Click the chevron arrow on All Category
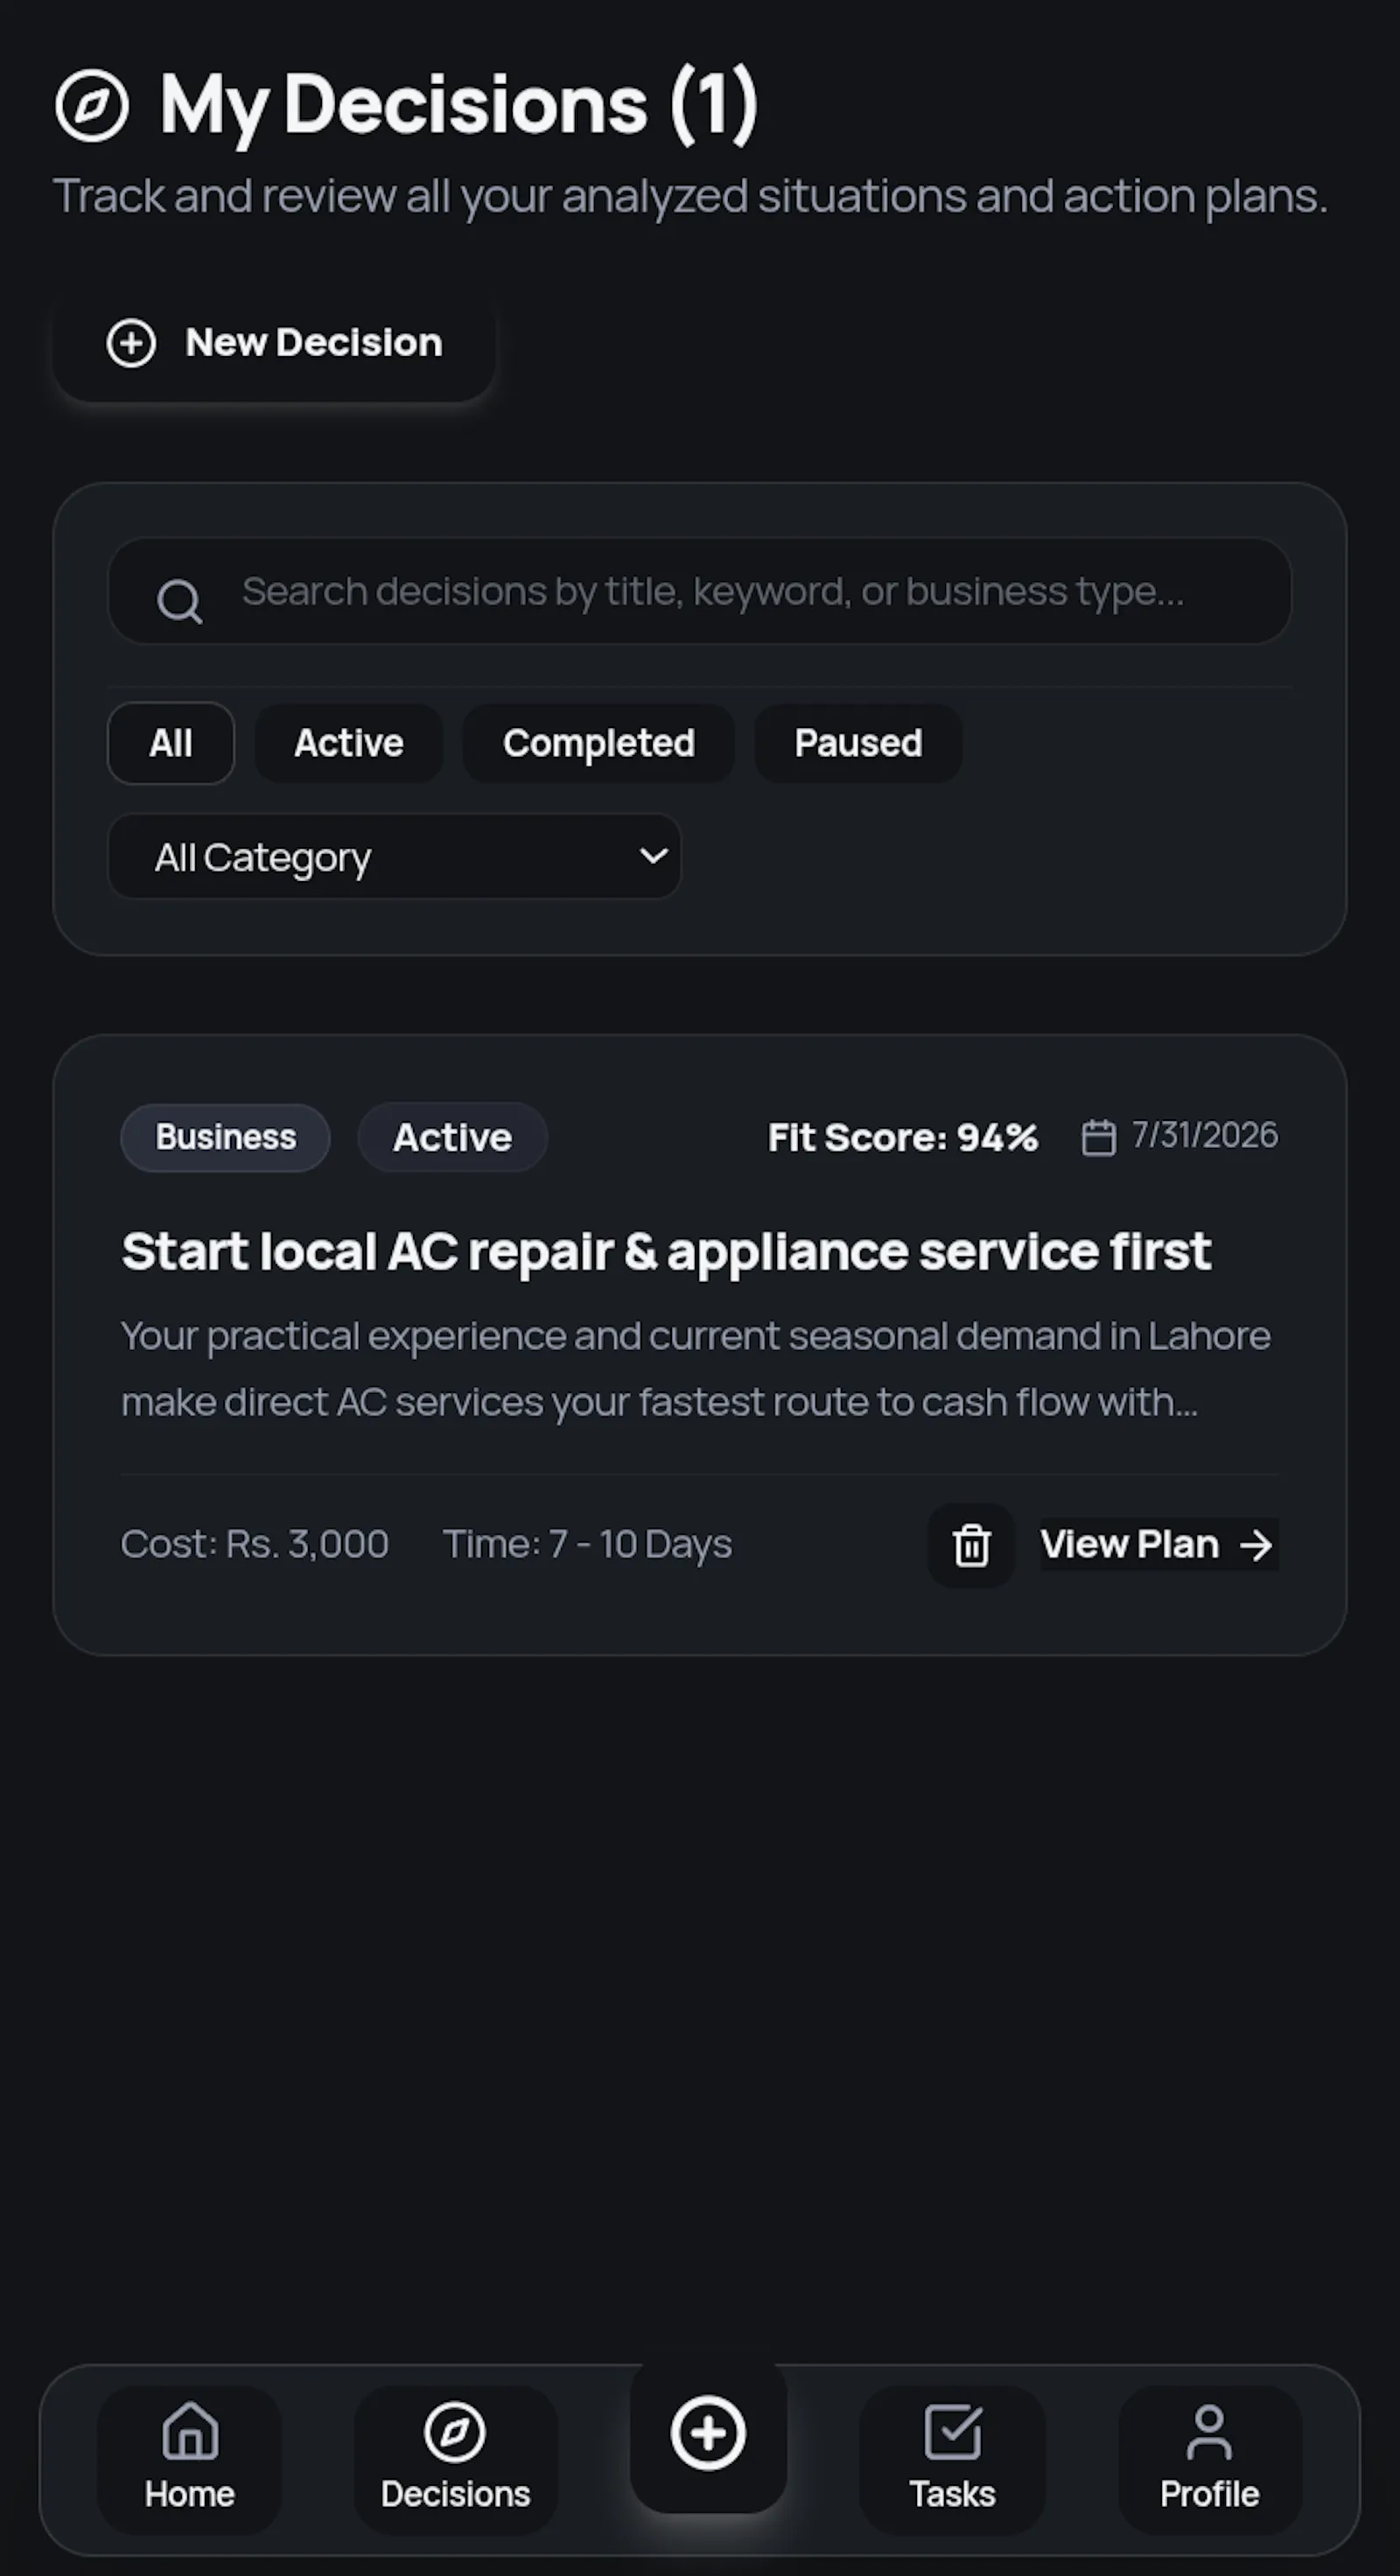The image size is (1400, 2576). click(653, 856)
